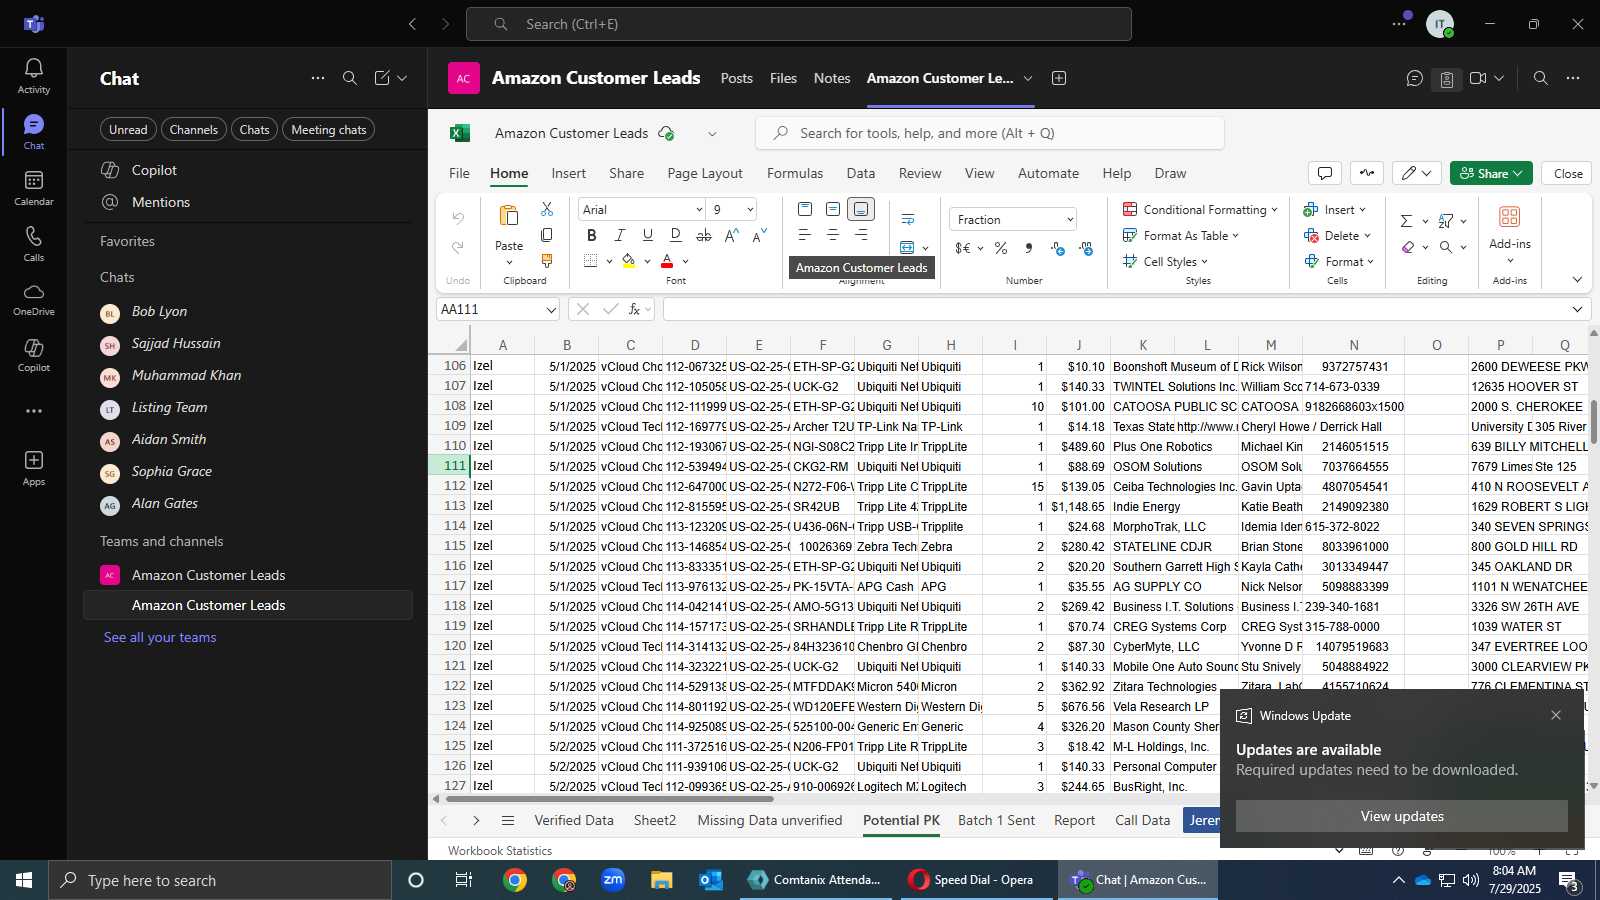Increase font size with larger A

point(731,235)
